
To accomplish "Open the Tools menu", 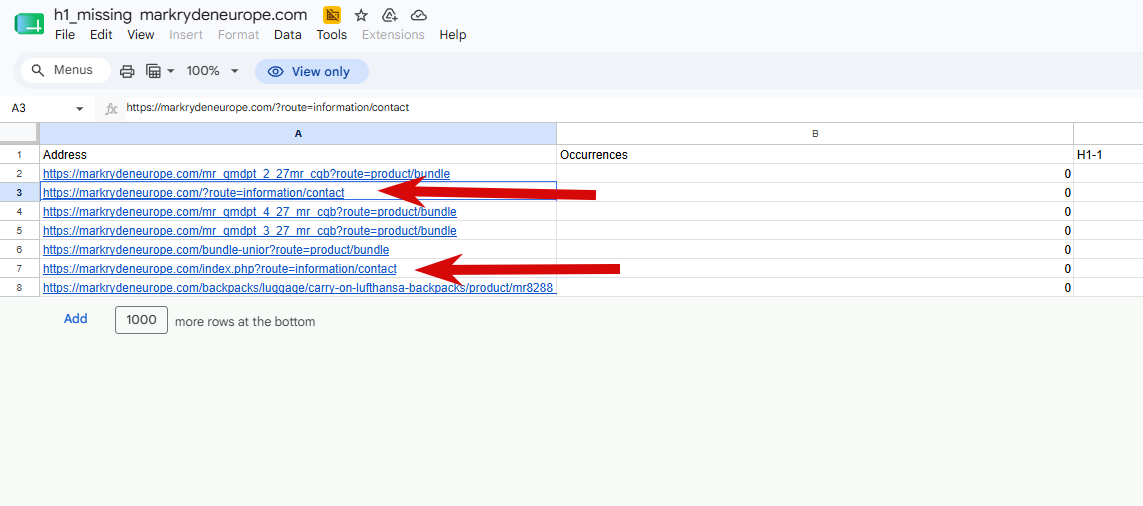I will 332,35.
